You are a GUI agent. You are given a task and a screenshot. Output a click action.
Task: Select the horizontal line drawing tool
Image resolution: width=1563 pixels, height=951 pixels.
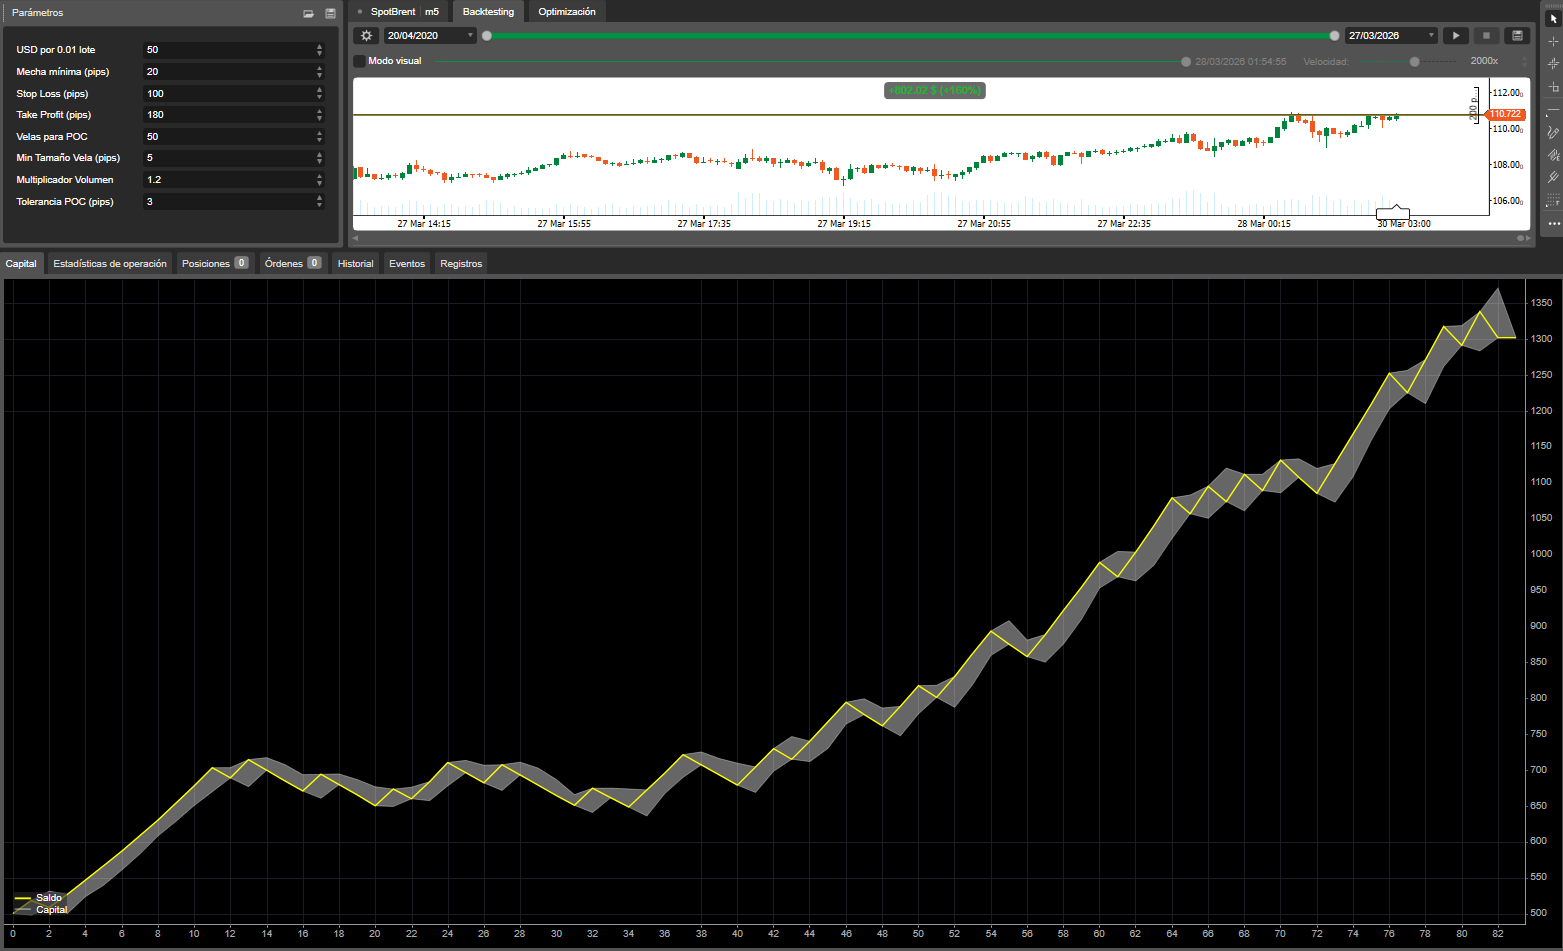tap(1553, 110)
